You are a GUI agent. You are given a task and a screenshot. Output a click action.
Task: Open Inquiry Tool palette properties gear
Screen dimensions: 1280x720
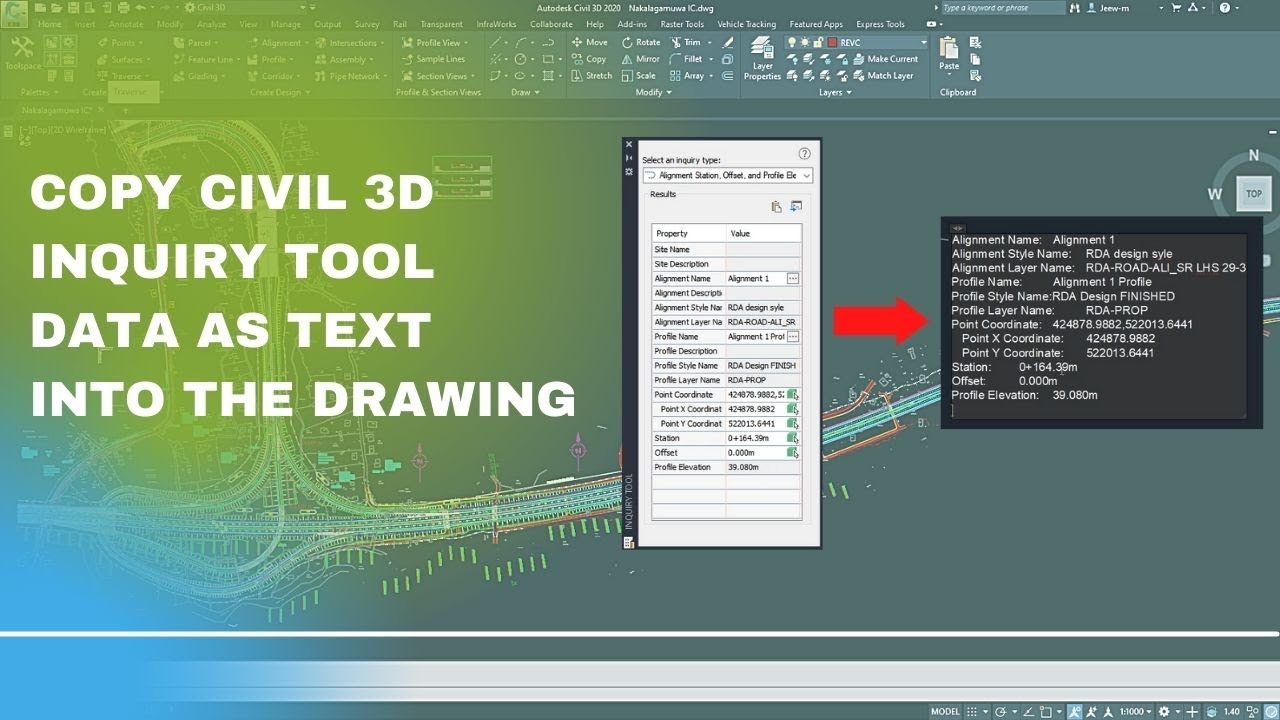click(629, 172)
